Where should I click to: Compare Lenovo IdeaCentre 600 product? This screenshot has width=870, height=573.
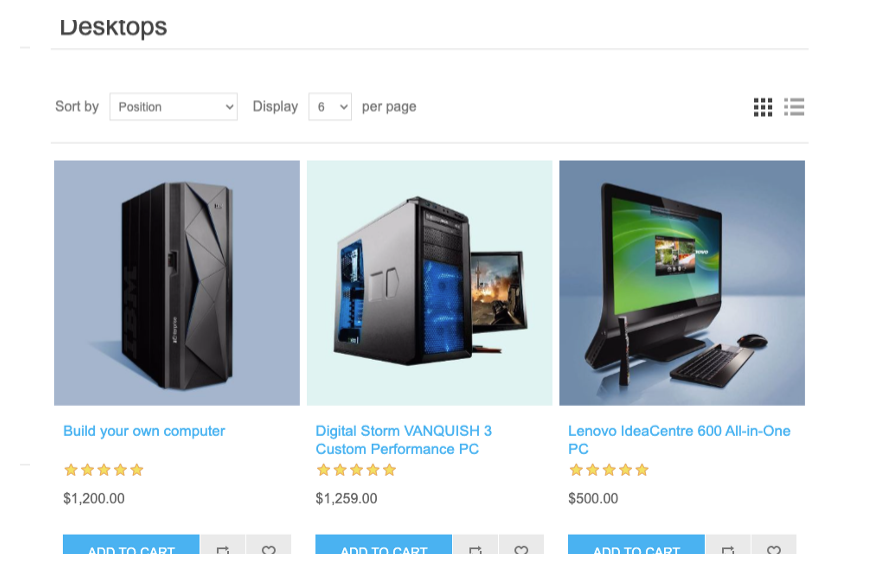[728, 544]
